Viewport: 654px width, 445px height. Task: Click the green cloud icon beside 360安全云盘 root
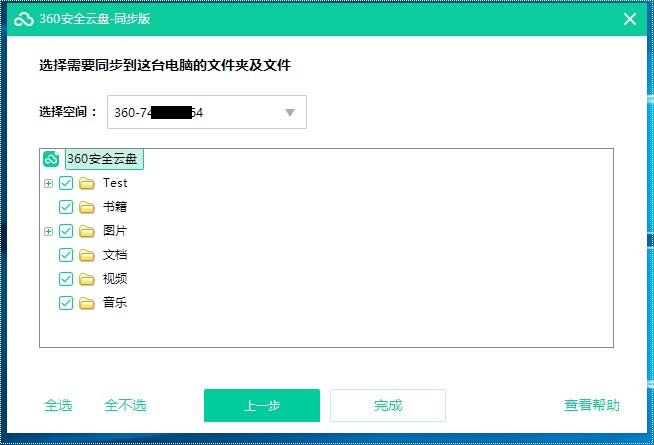click(x=51, y=159)
